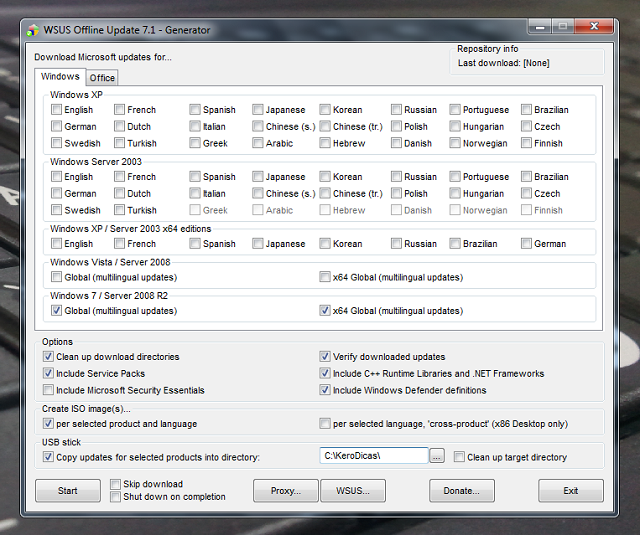Image resolution: width=640 pixels, height=535 pixels.
Task: Enable Shut down on completion
Action: click(116, 497)
